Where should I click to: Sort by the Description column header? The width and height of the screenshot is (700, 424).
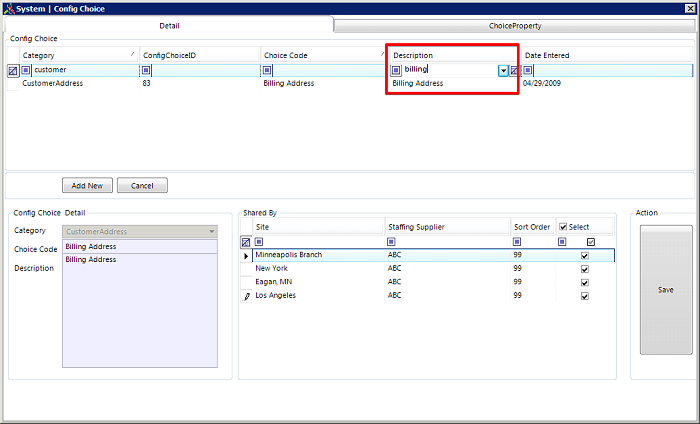(454, 55)
